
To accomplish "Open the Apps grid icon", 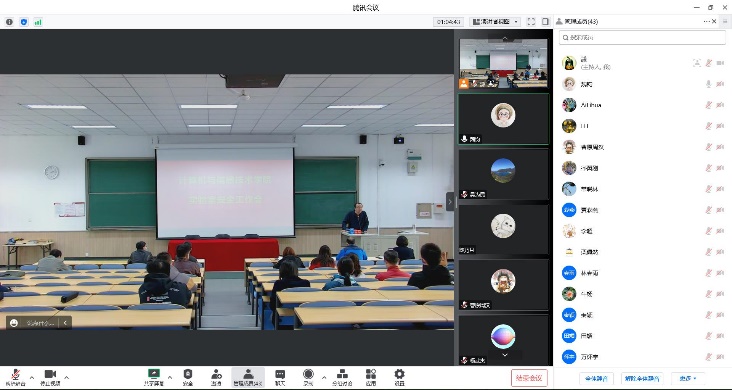I will 371,376.
